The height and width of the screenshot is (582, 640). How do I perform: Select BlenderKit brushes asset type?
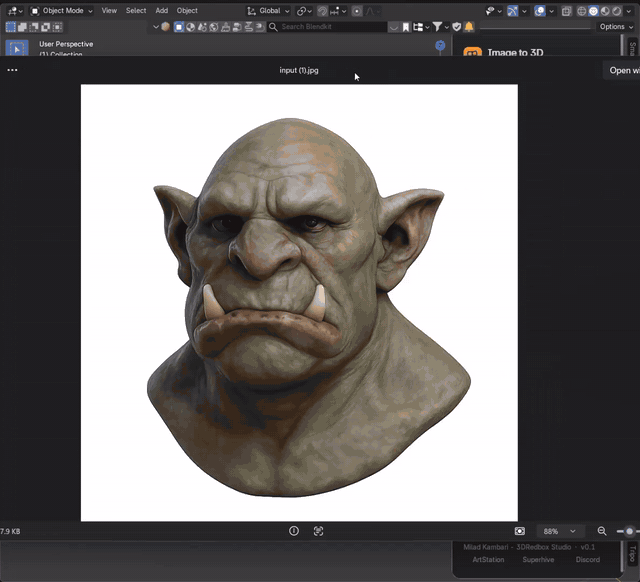coord(225,27)
